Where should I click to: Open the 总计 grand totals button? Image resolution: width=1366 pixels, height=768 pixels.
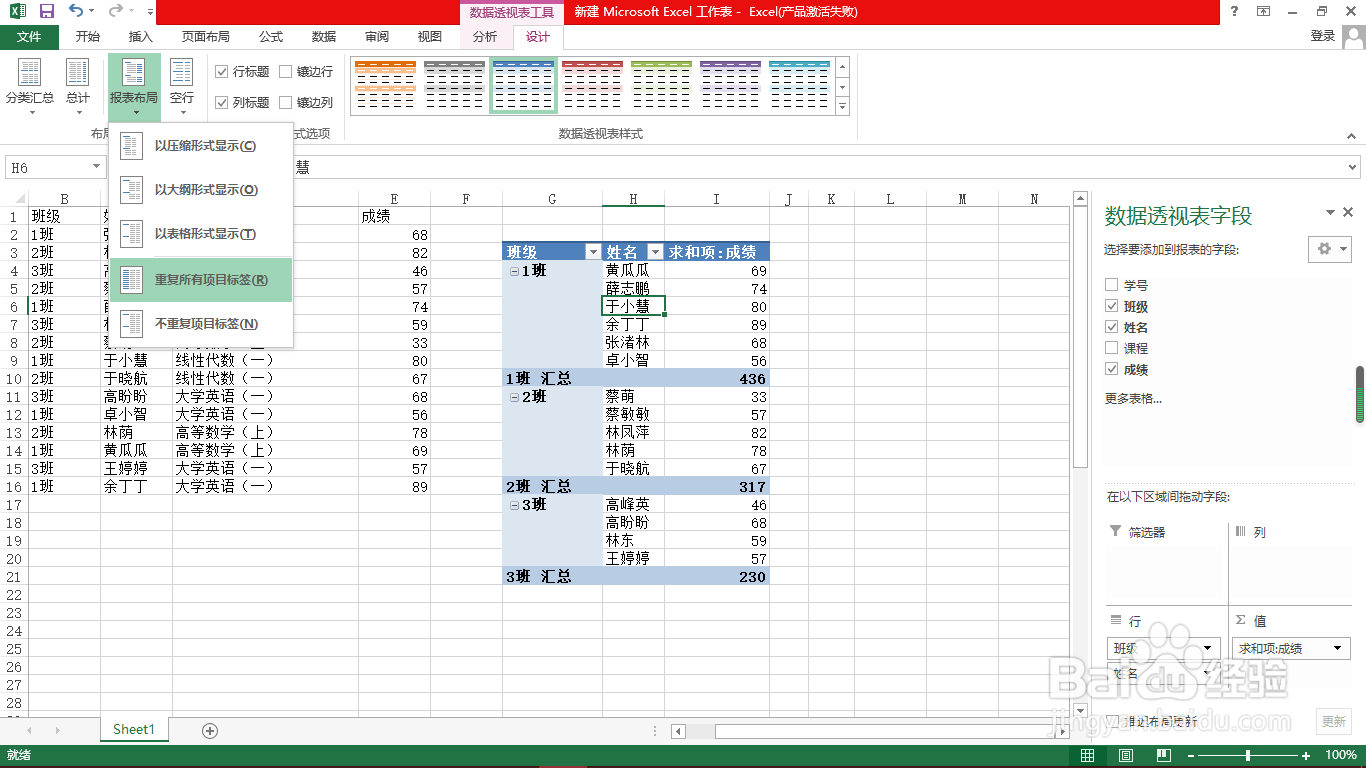78,86
